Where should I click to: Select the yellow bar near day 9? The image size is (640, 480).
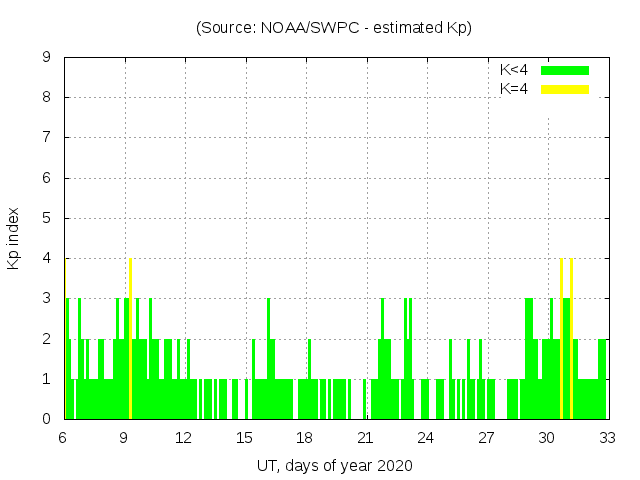(130, 338)
